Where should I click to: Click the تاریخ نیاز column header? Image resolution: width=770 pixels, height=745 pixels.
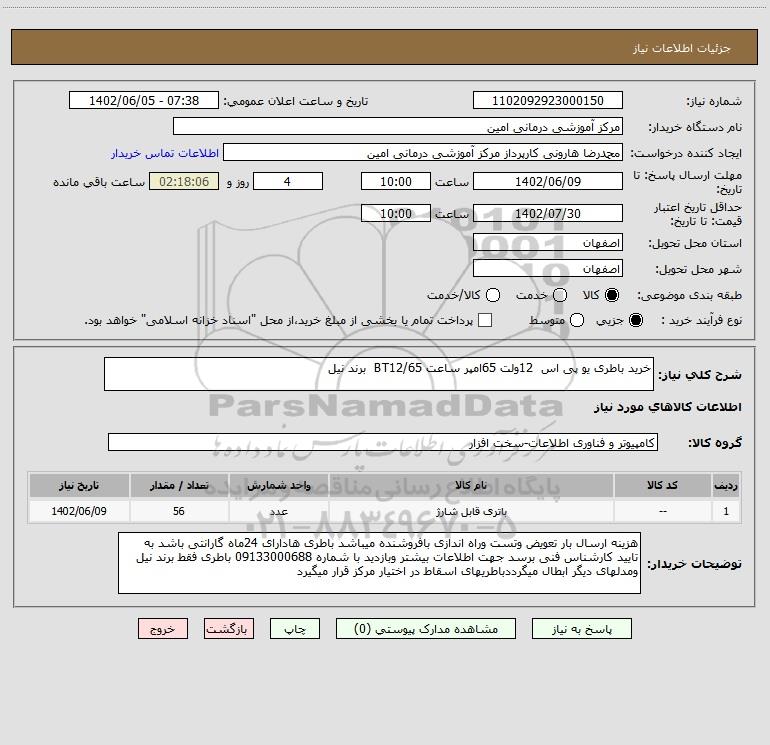click(79, 485)
